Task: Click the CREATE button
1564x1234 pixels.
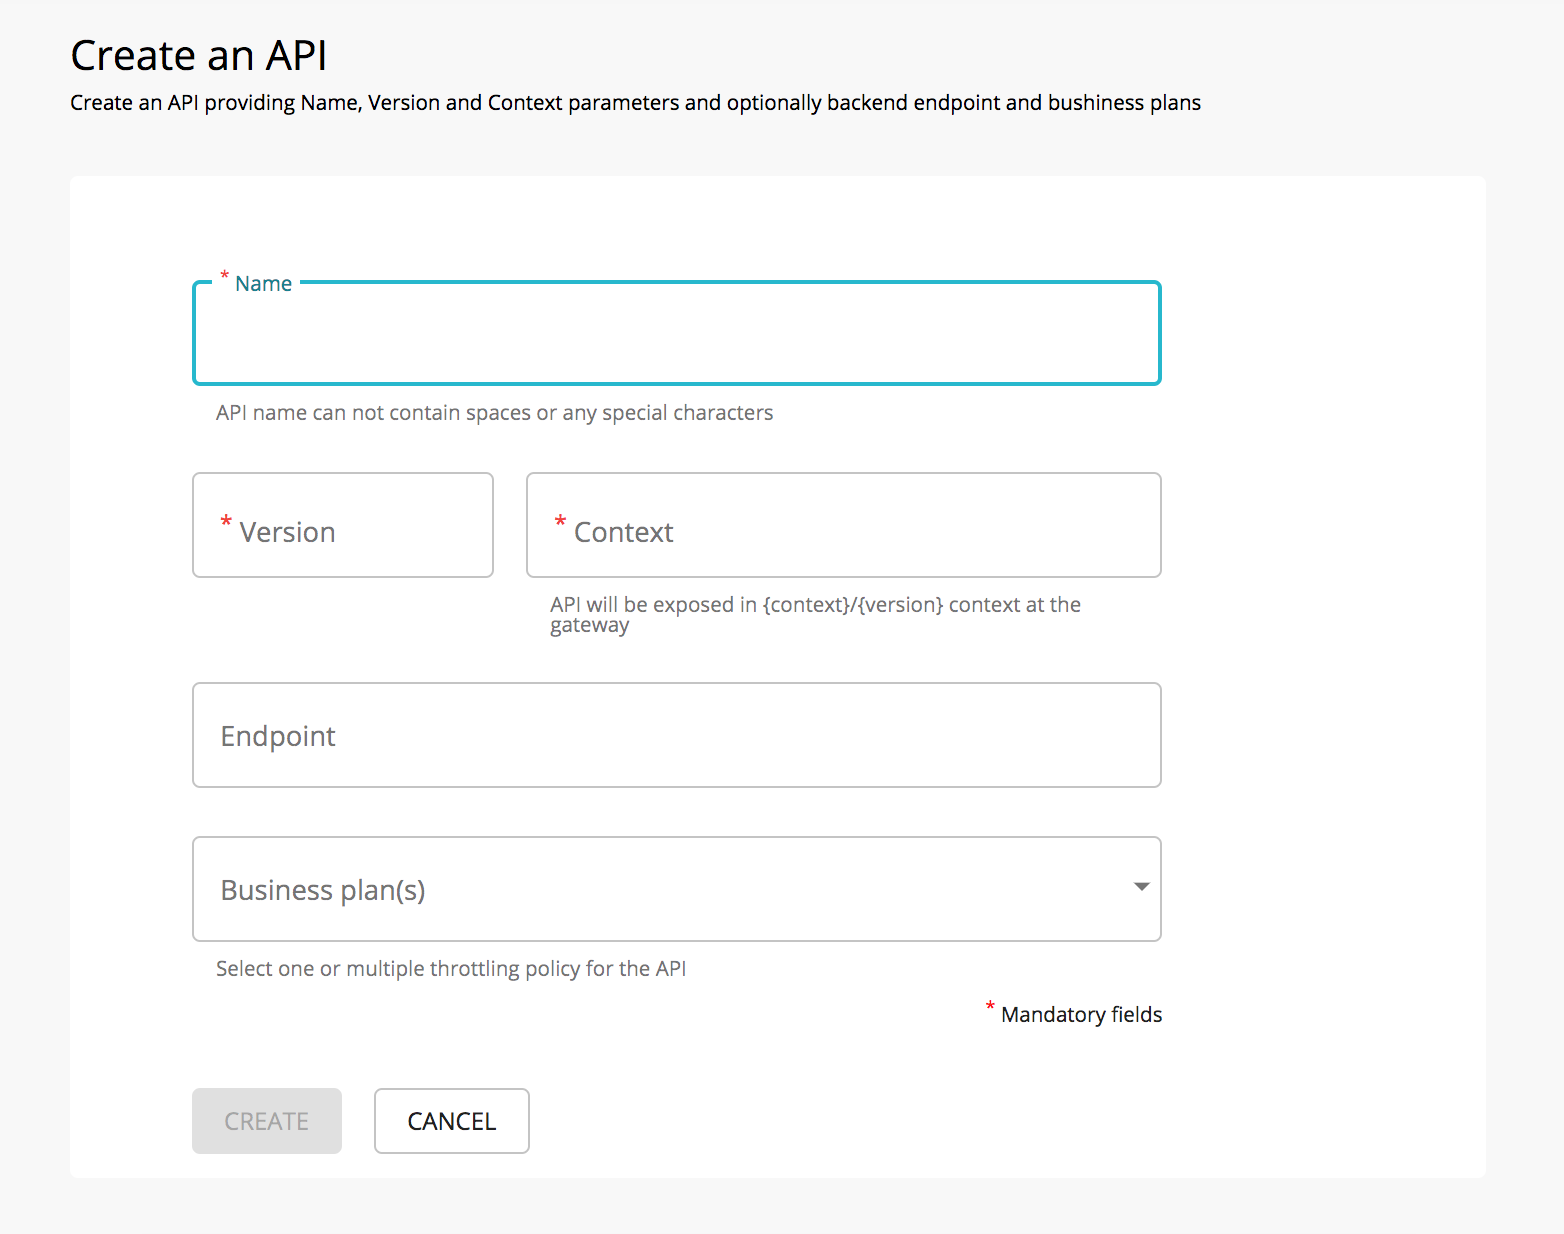Action: (266, 1121)
